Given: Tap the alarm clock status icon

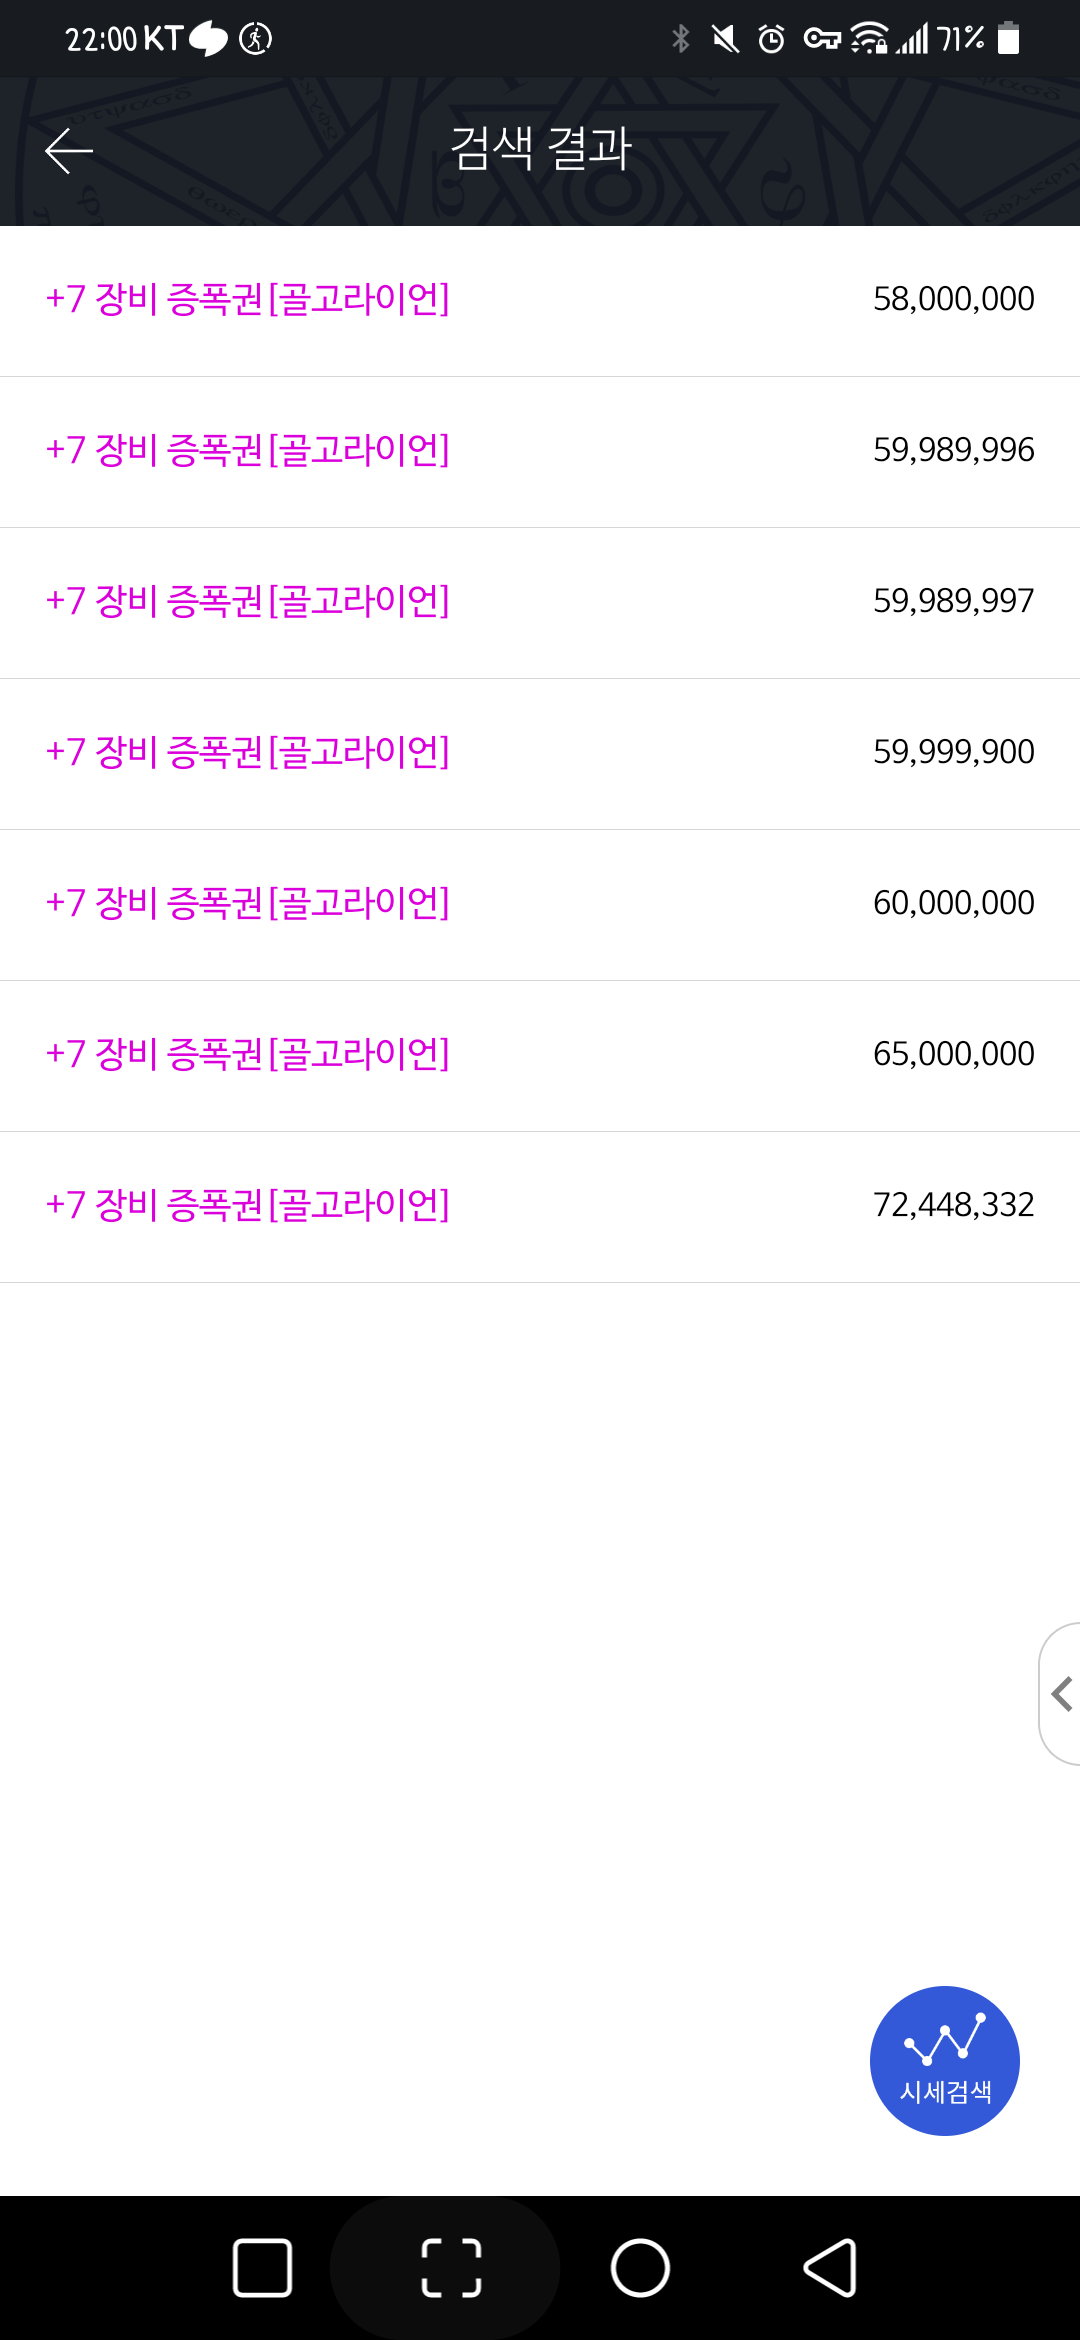Looking at the screenshot, I should click(771, 39).
